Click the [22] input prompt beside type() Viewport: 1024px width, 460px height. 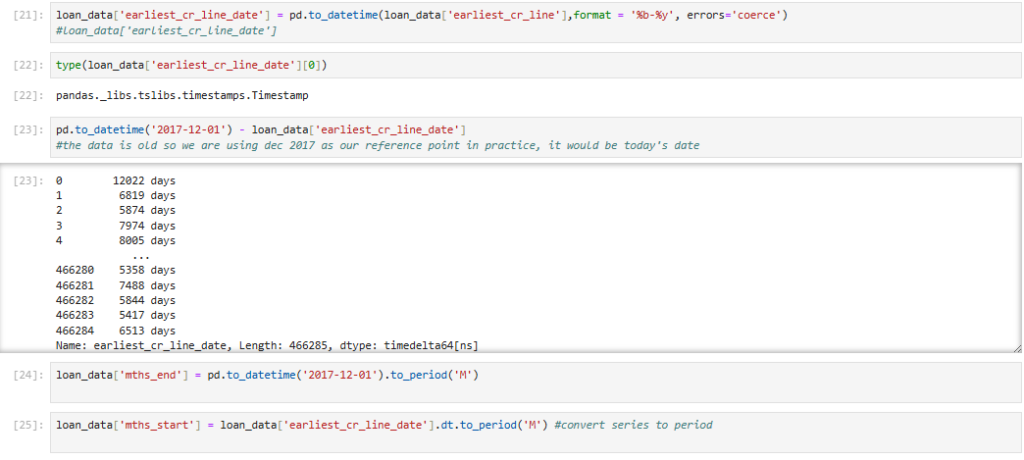click(x=27, y=65)
